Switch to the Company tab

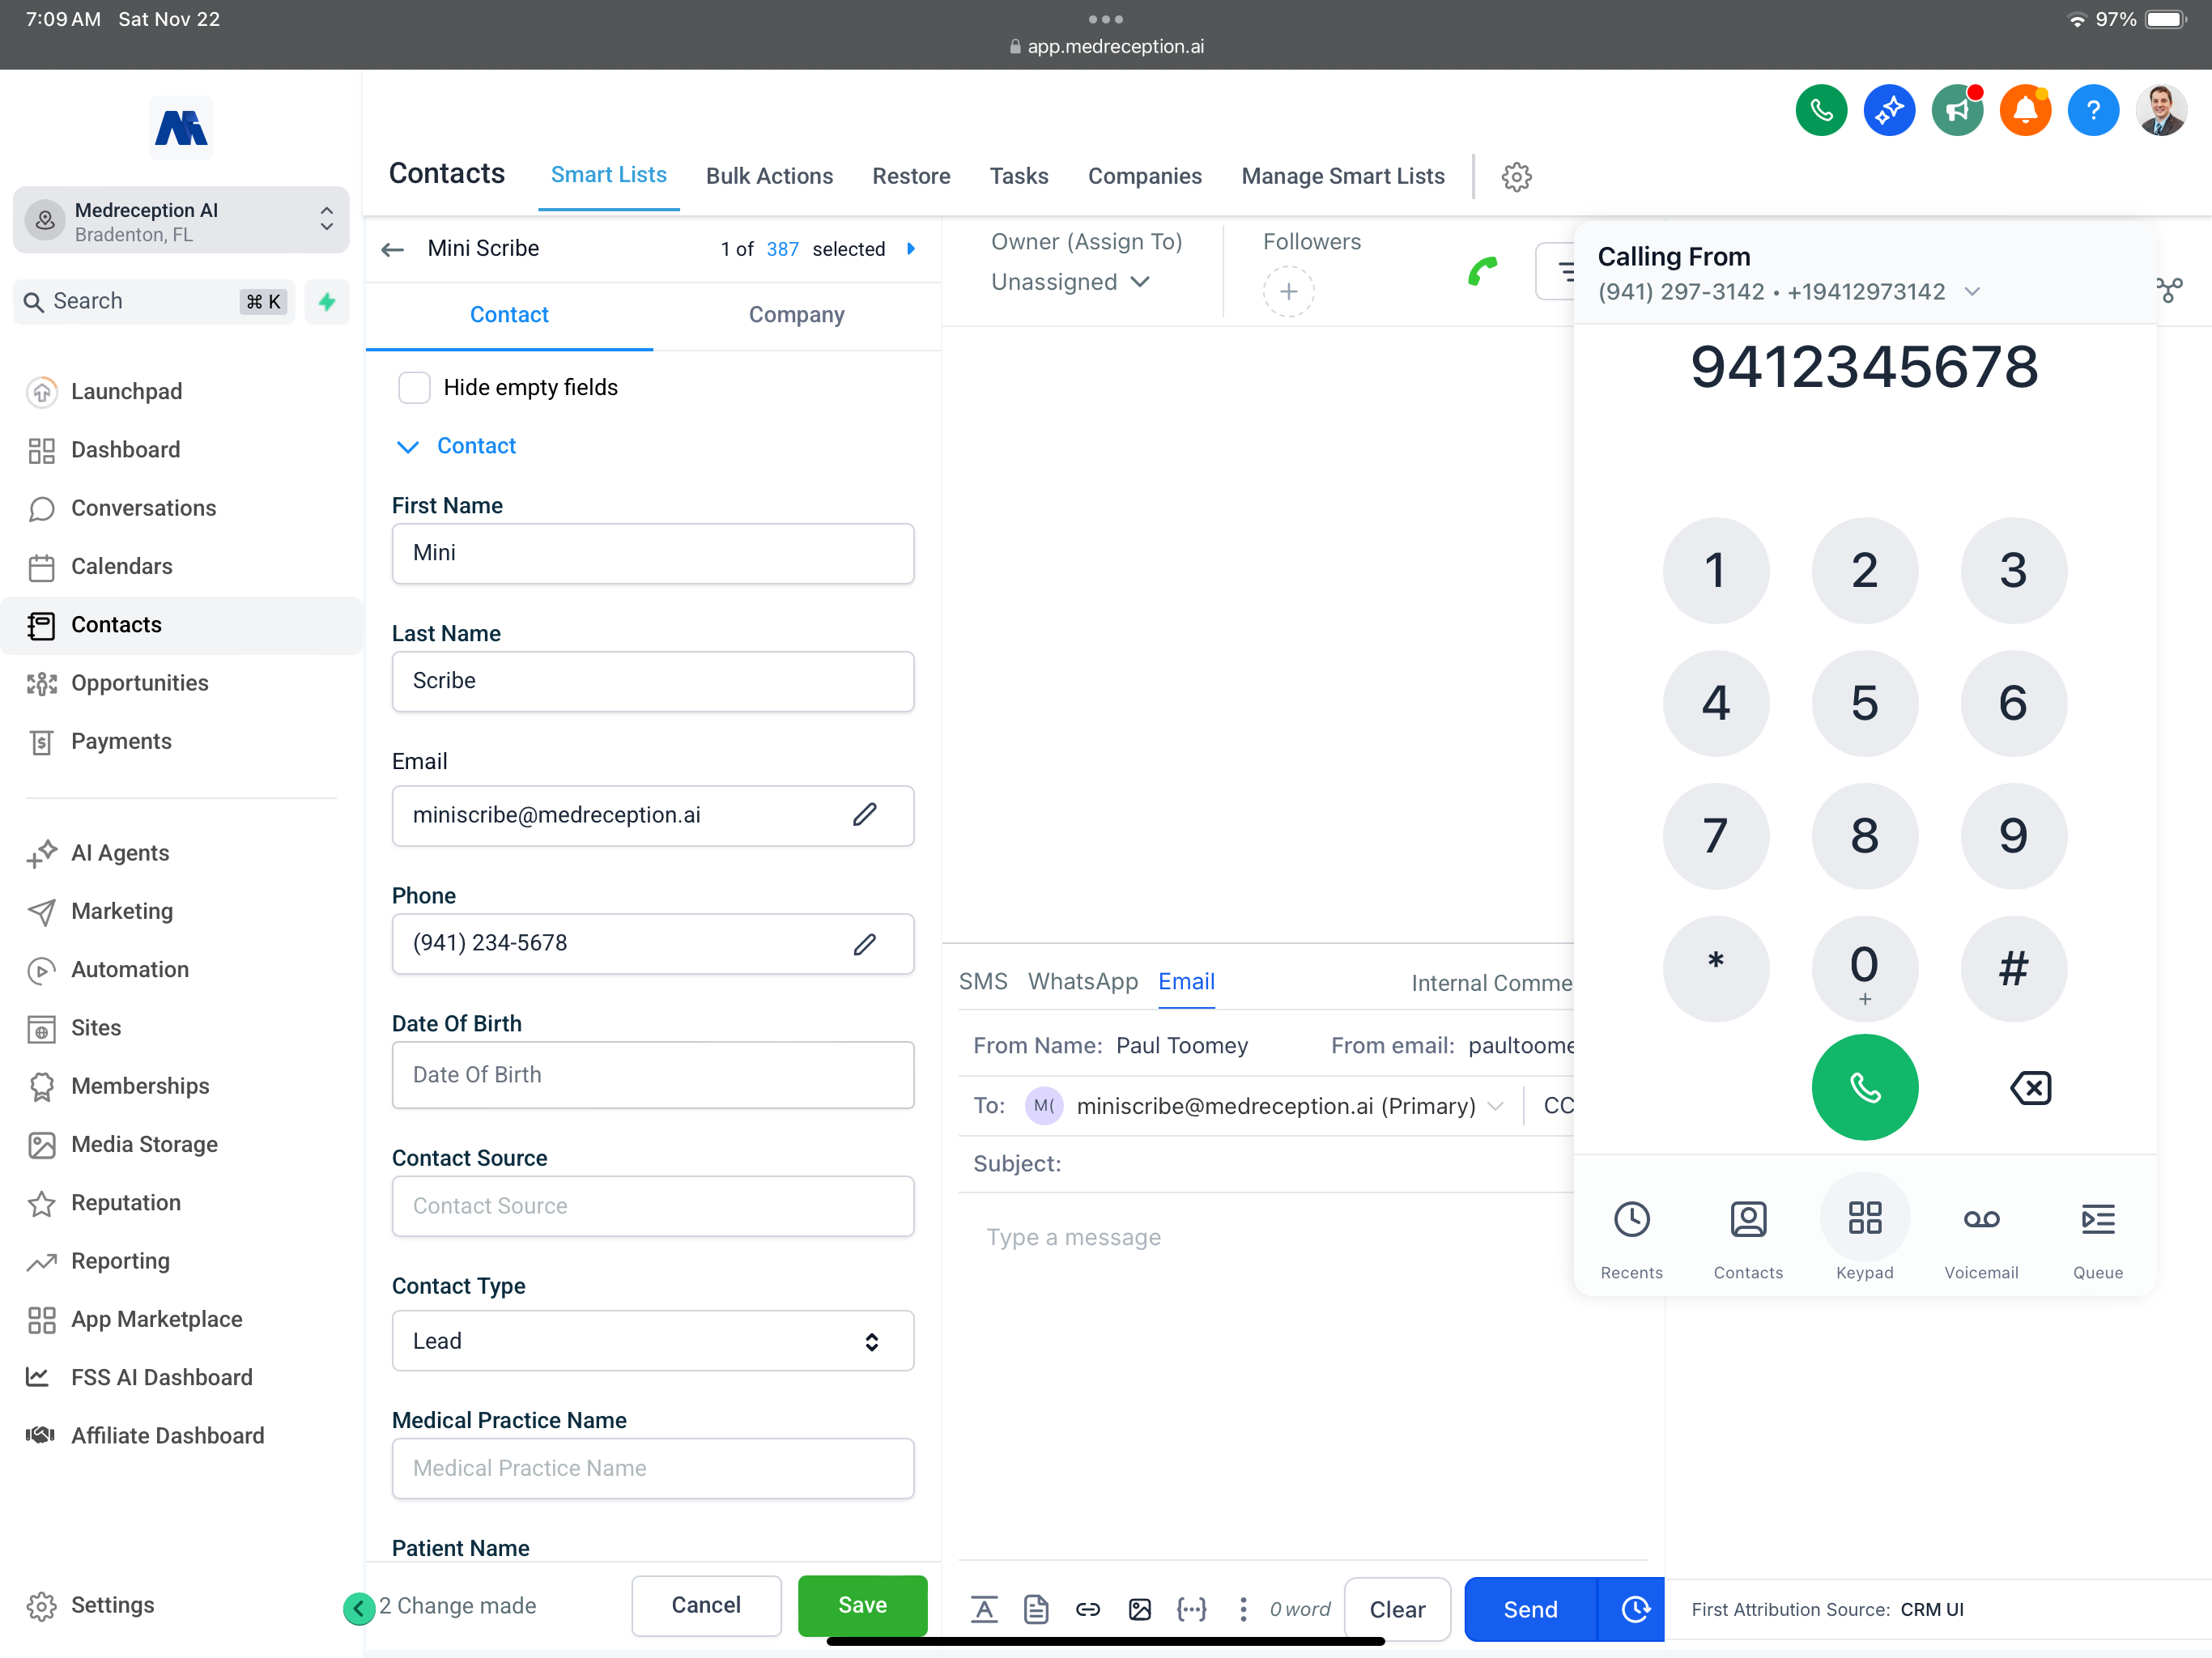click(797, 315)
